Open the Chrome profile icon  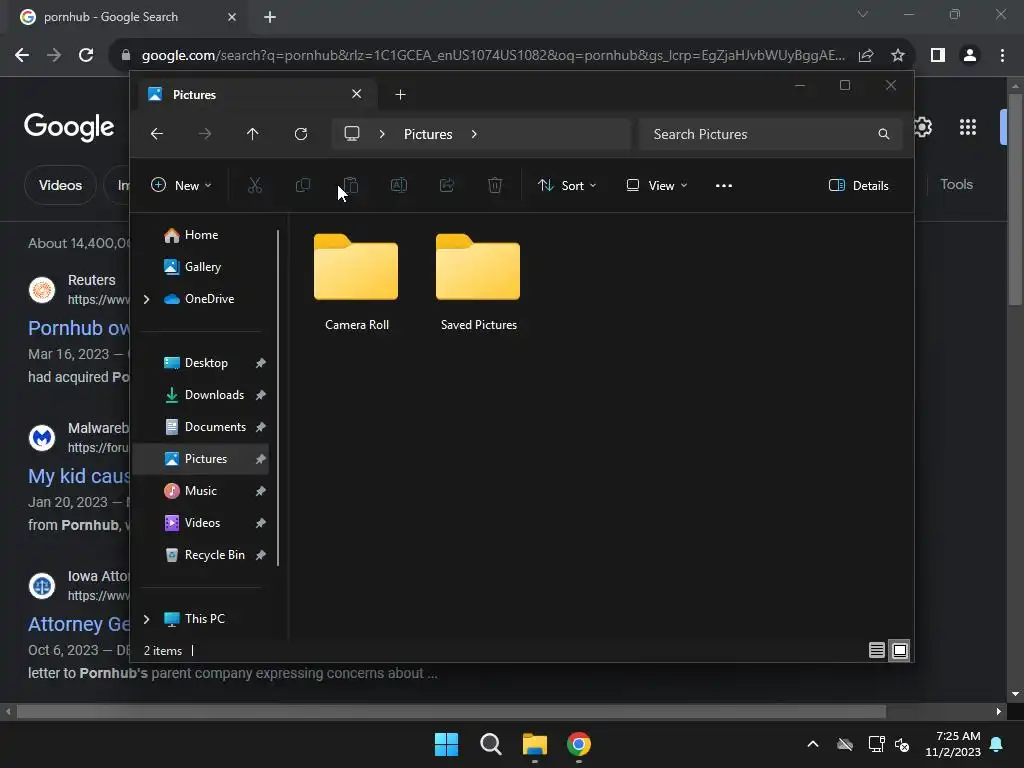pyautogui.click(x=970, y=55)
